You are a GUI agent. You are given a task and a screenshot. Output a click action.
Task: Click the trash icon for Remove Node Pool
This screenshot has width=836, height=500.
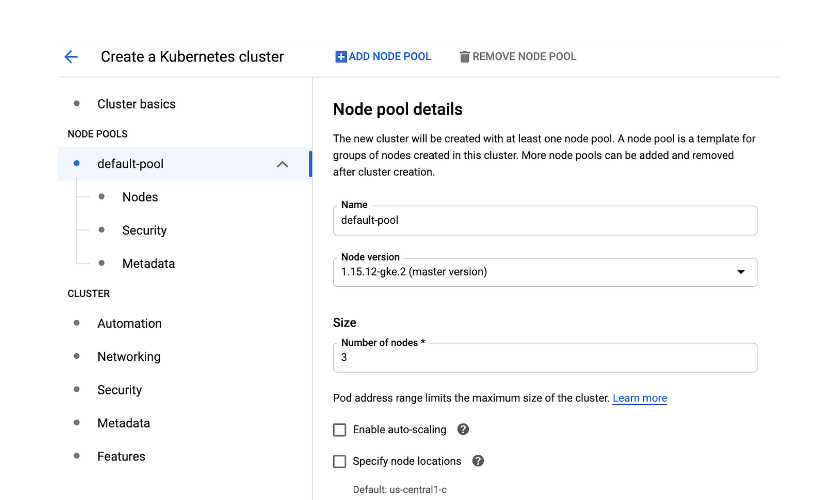(464, 57)
